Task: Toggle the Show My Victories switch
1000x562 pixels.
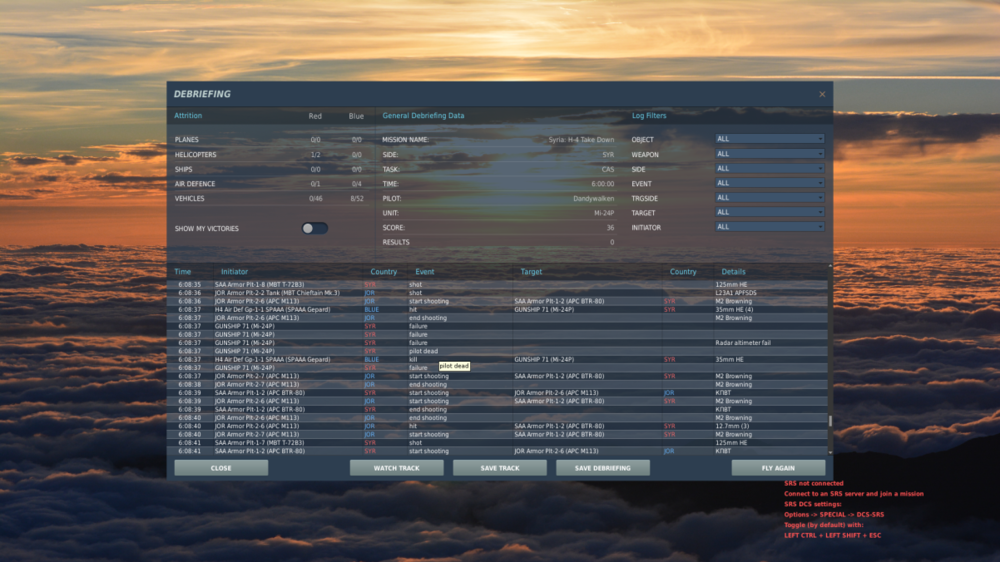Action: pyautogui.click(x=314, y=228)
